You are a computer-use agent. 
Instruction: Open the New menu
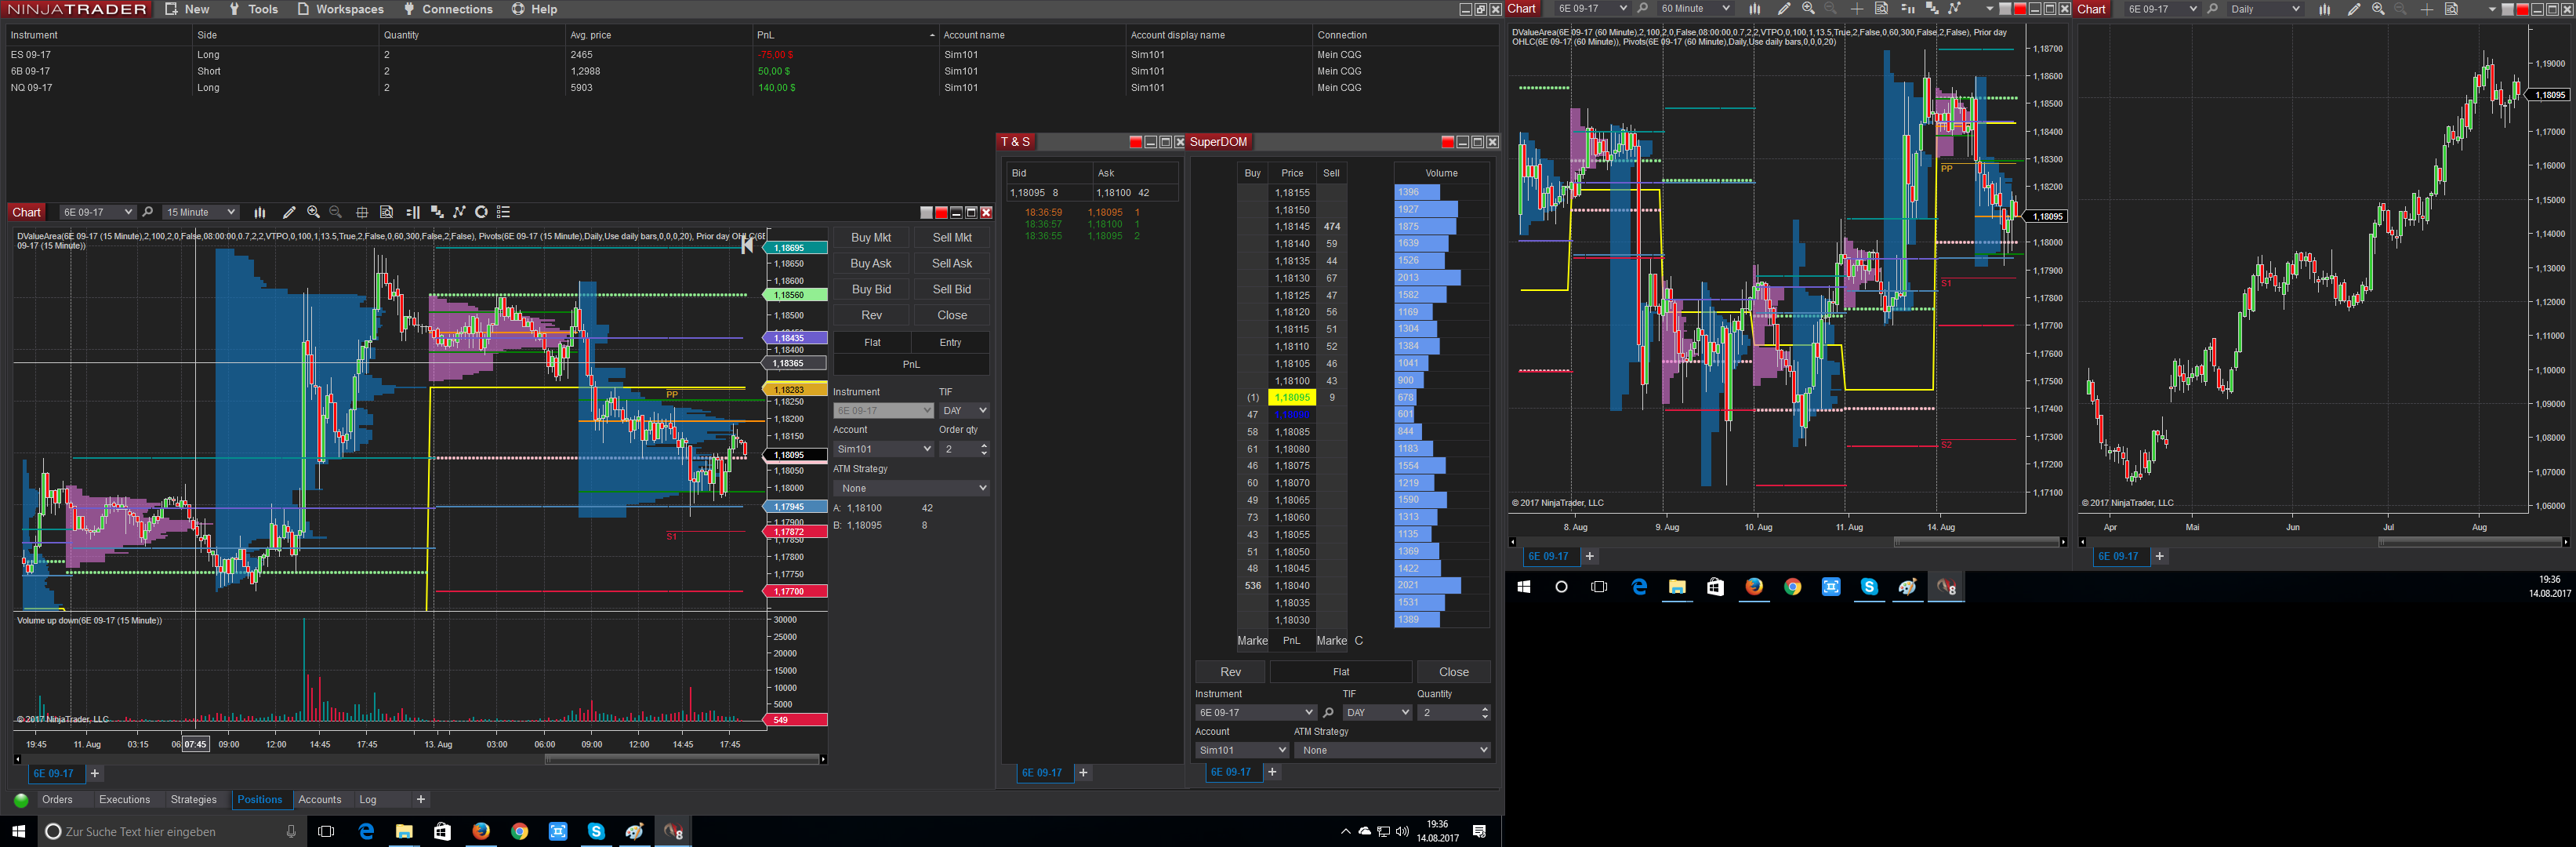click(187, 9)
